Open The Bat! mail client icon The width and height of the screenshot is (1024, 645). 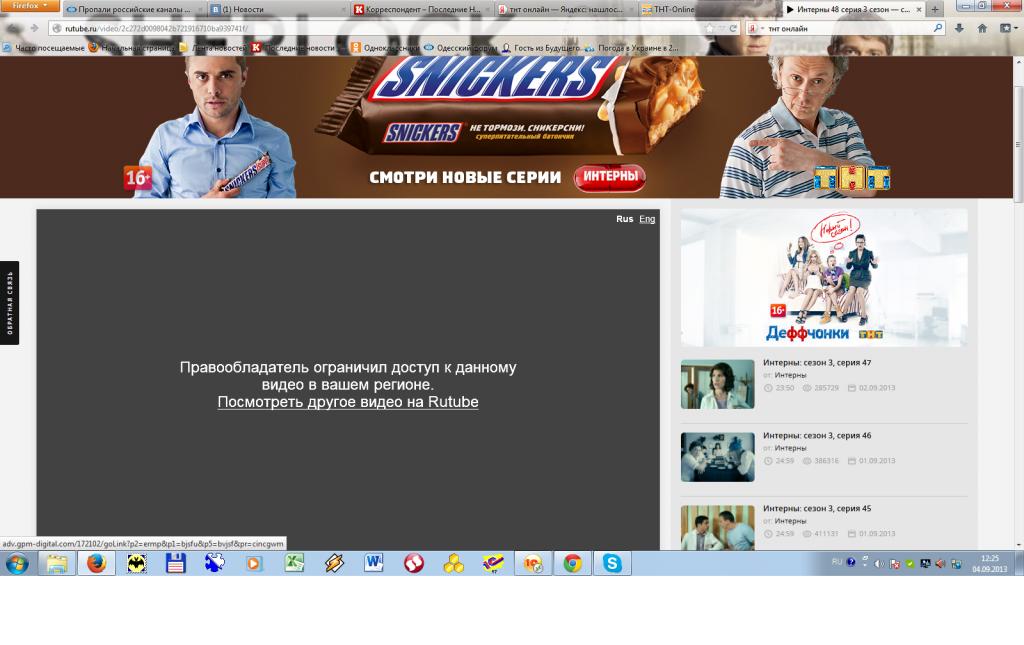coord(136,563)
